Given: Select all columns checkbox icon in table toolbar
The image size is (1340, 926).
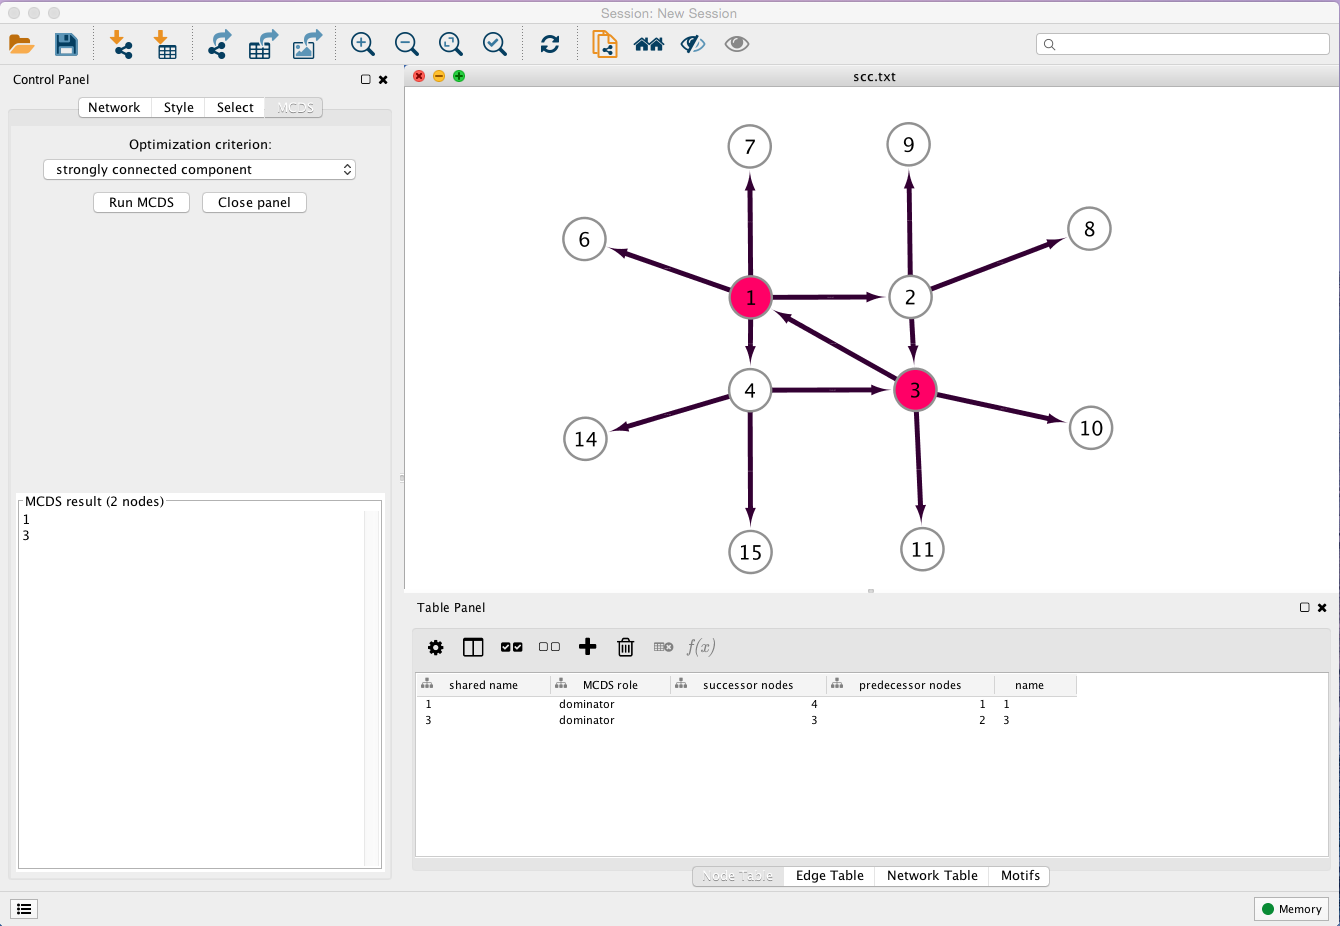Looking at the screenshot, I should (x=511, y=647).
